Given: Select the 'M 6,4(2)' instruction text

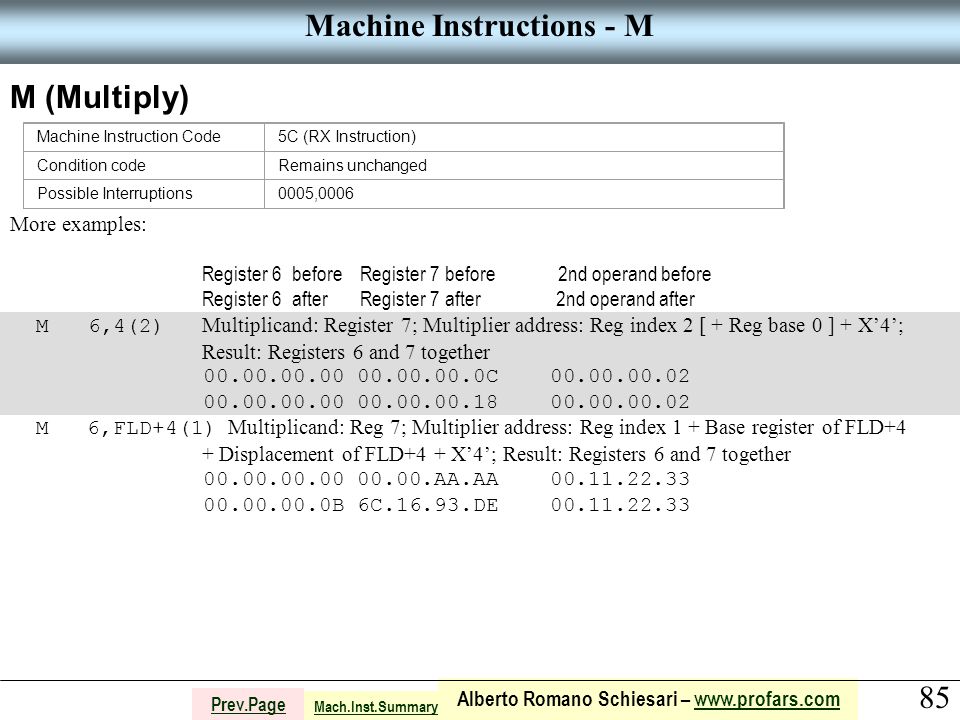Looking at the screenshot, I should [x=98, y=326].
